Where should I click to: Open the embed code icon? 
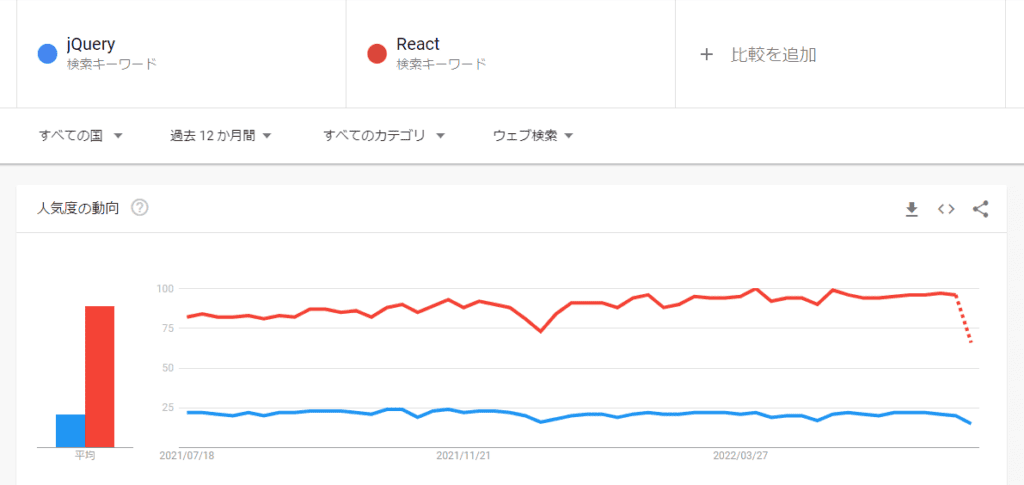(x=946, y=209)
